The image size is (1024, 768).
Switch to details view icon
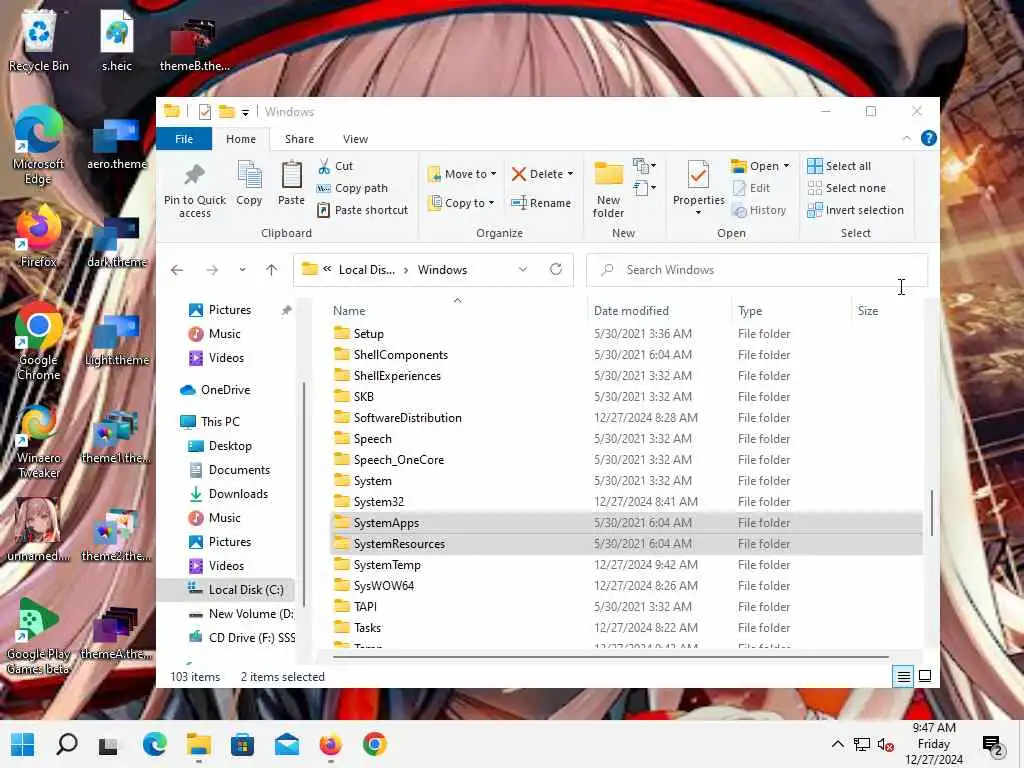click(x=903, y=677)
